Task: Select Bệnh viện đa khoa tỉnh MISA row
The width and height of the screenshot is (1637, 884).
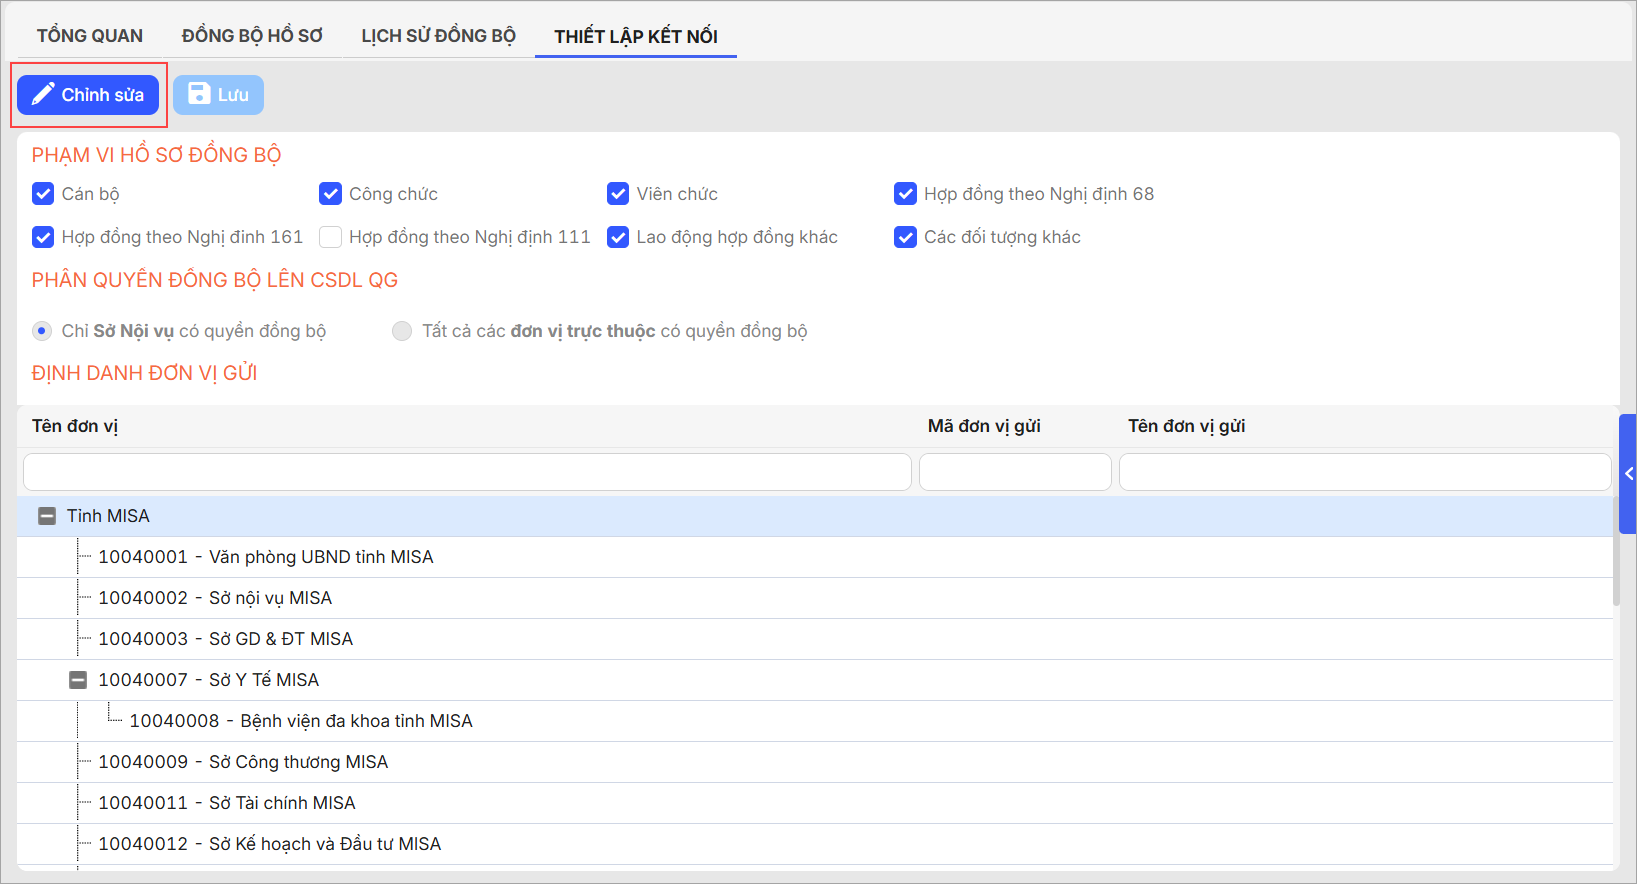Action: click(356, 721)
